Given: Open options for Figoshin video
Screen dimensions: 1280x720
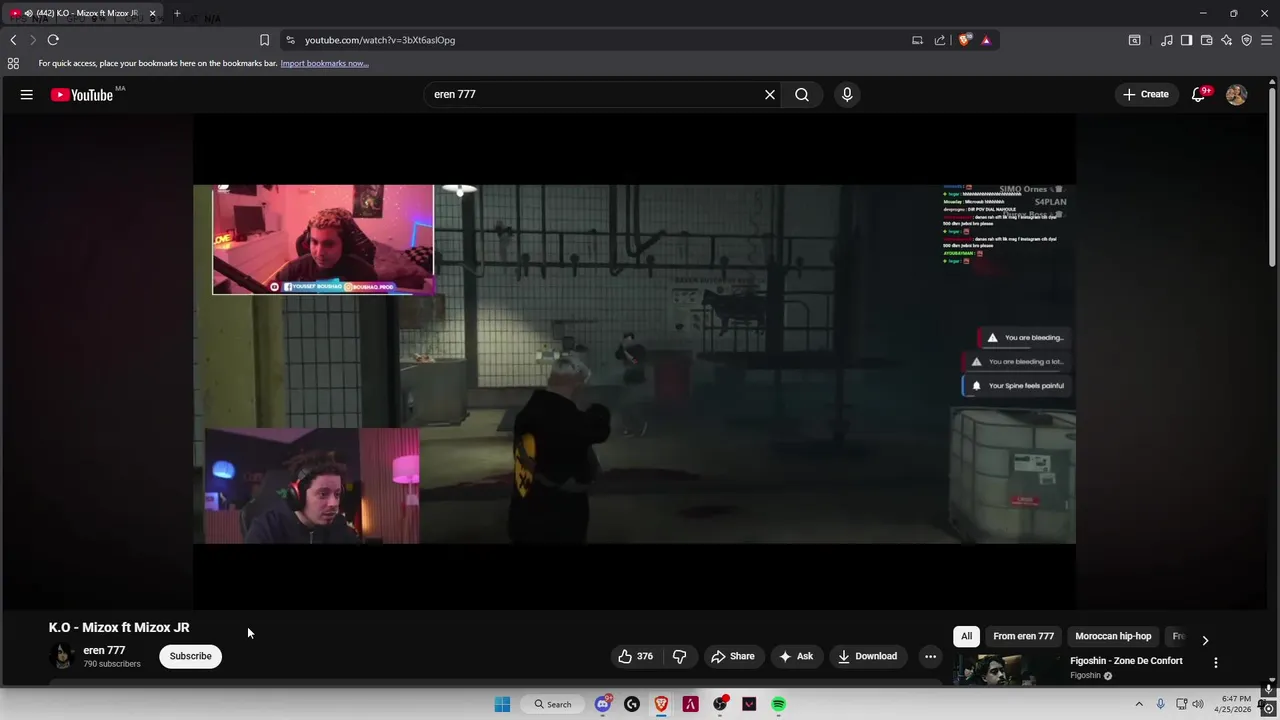Looking at the screenshot, I should point(1216,662).
